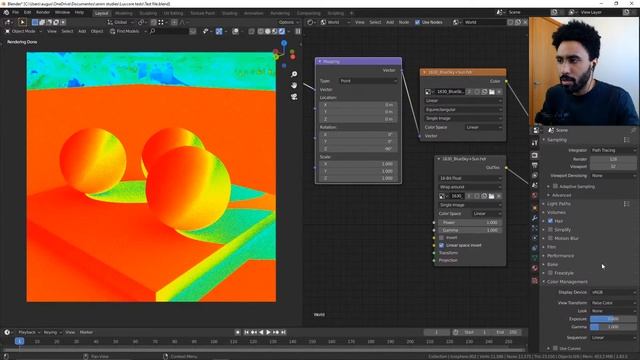Open the Texture properties tab icon

pos(535,280)
